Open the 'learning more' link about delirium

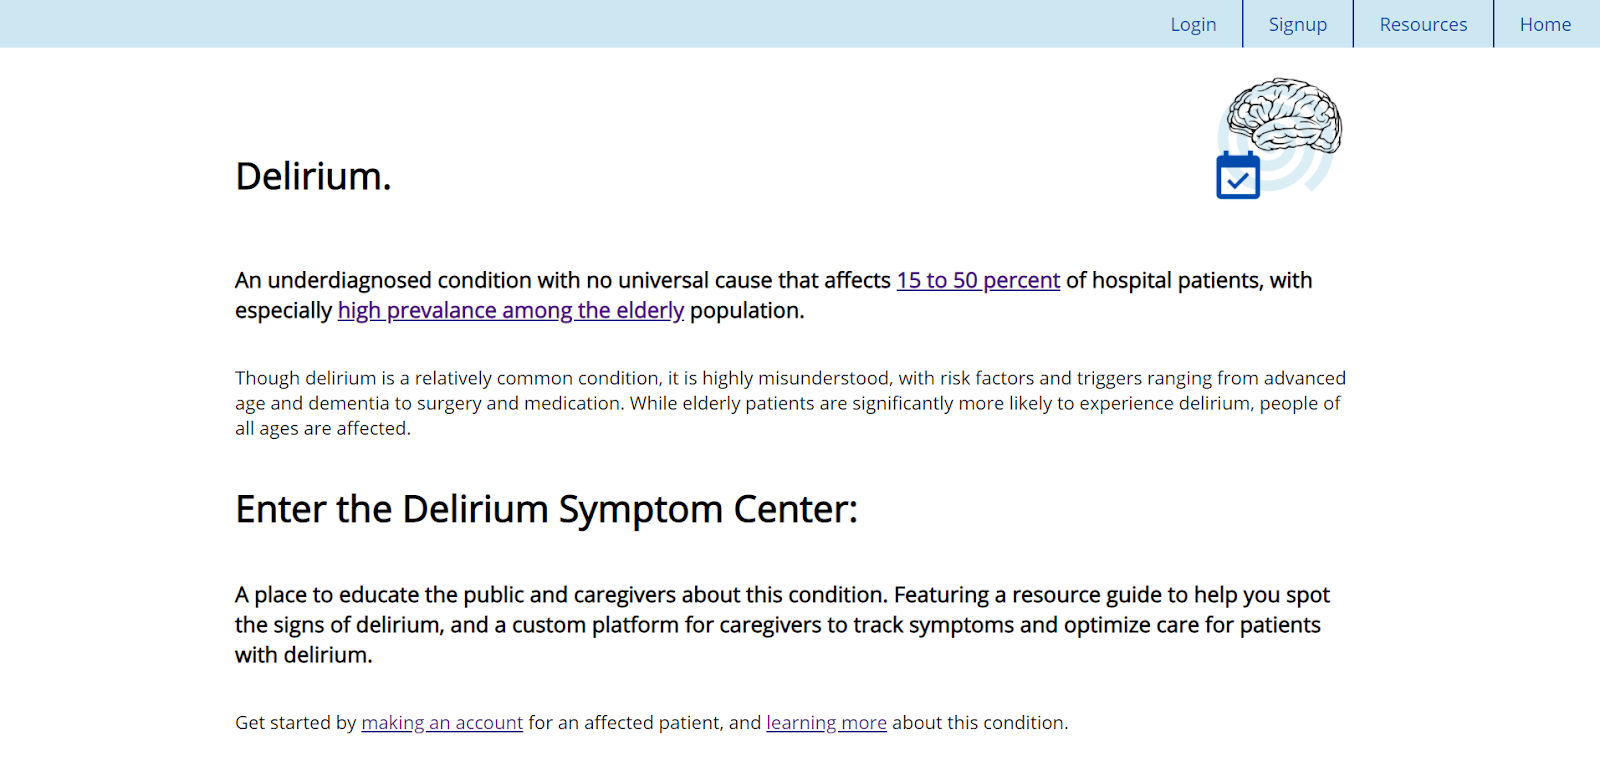click(x=826, y=722)
